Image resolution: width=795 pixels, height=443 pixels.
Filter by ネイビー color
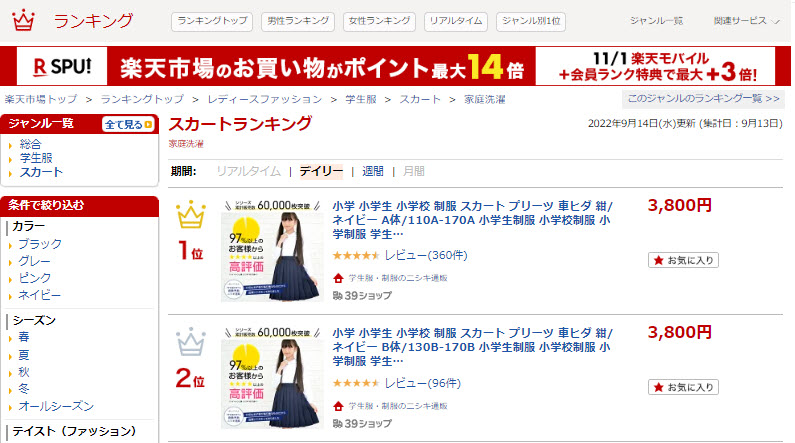[39, 295]
